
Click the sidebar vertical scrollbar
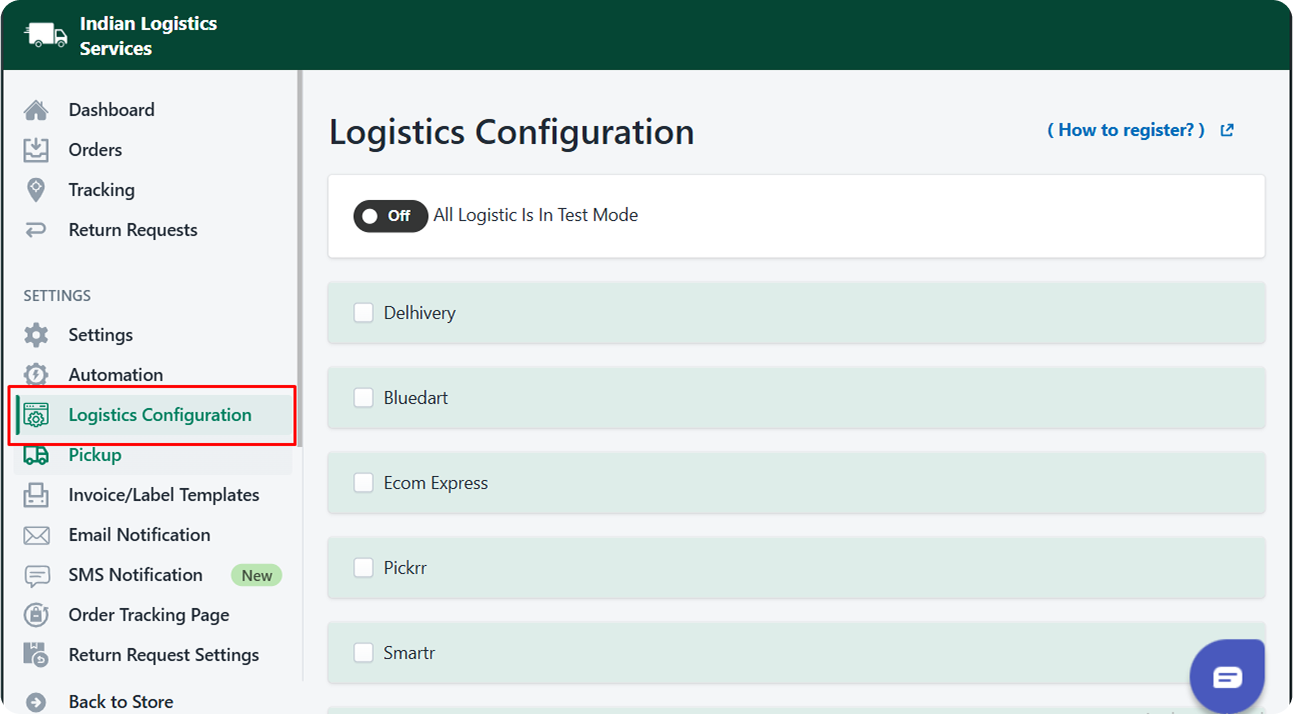tap(299, 260)
